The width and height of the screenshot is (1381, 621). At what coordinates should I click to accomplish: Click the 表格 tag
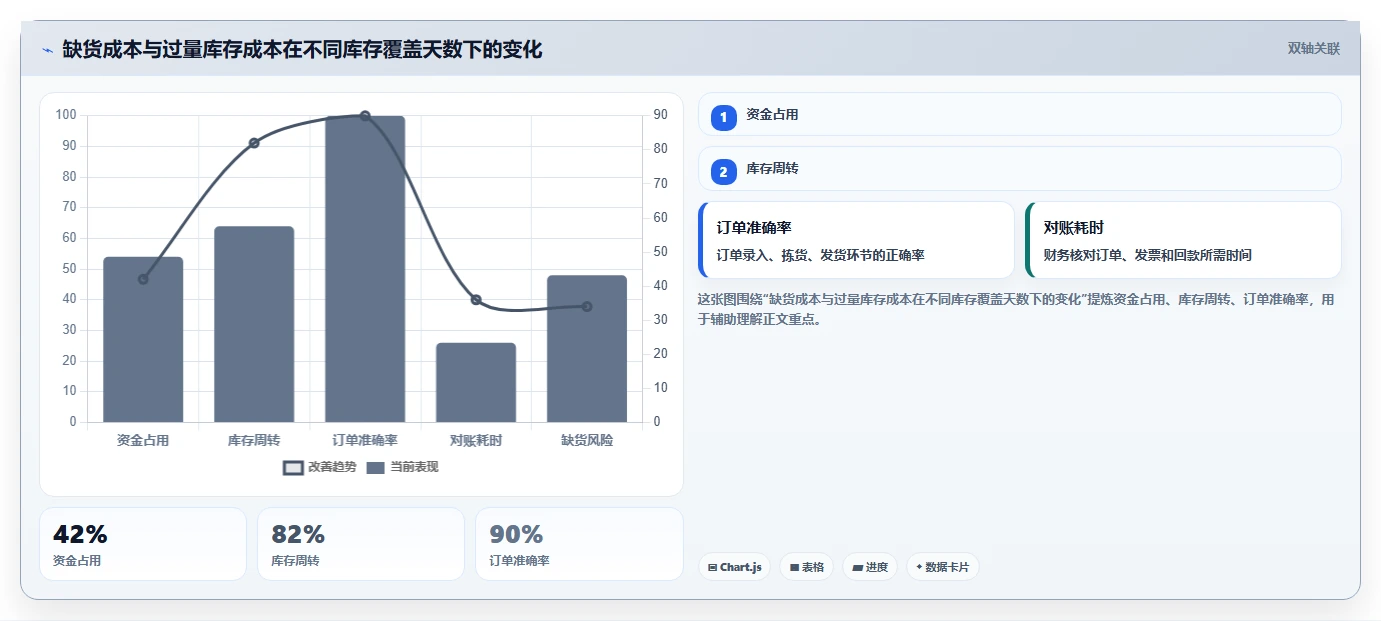coord(806,567)
